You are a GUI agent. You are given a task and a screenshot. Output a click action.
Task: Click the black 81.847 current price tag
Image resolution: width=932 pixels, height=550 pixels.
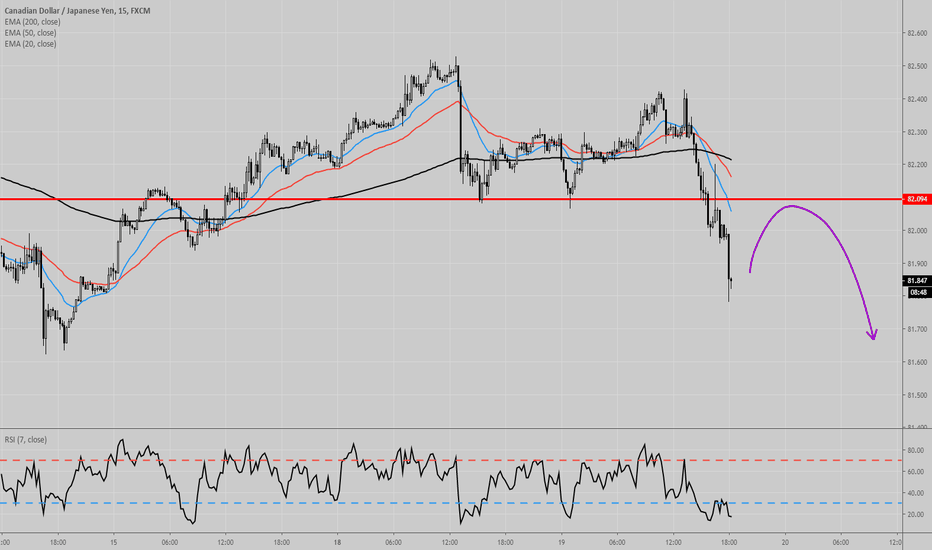(916, 282)
